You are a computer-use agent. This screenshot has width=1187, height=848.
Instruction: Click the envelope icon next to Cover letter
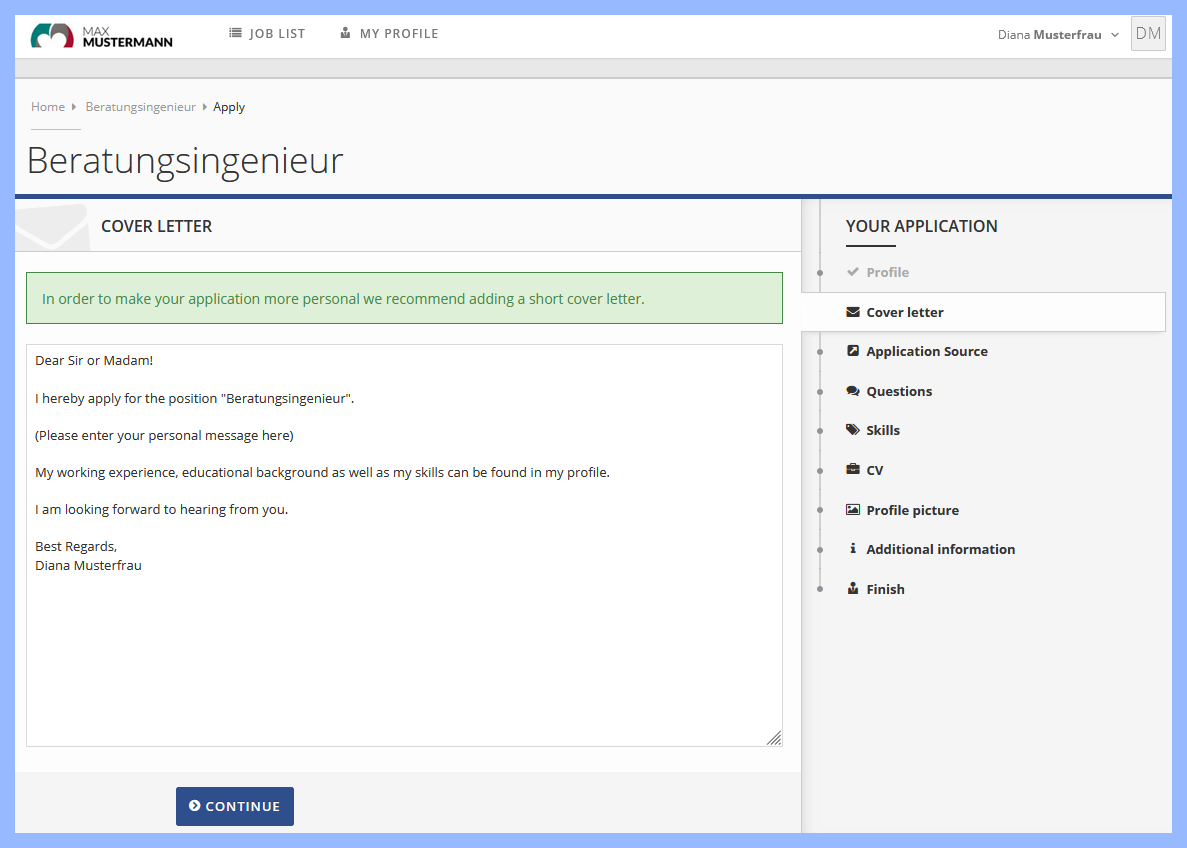[x=852, y=311]
